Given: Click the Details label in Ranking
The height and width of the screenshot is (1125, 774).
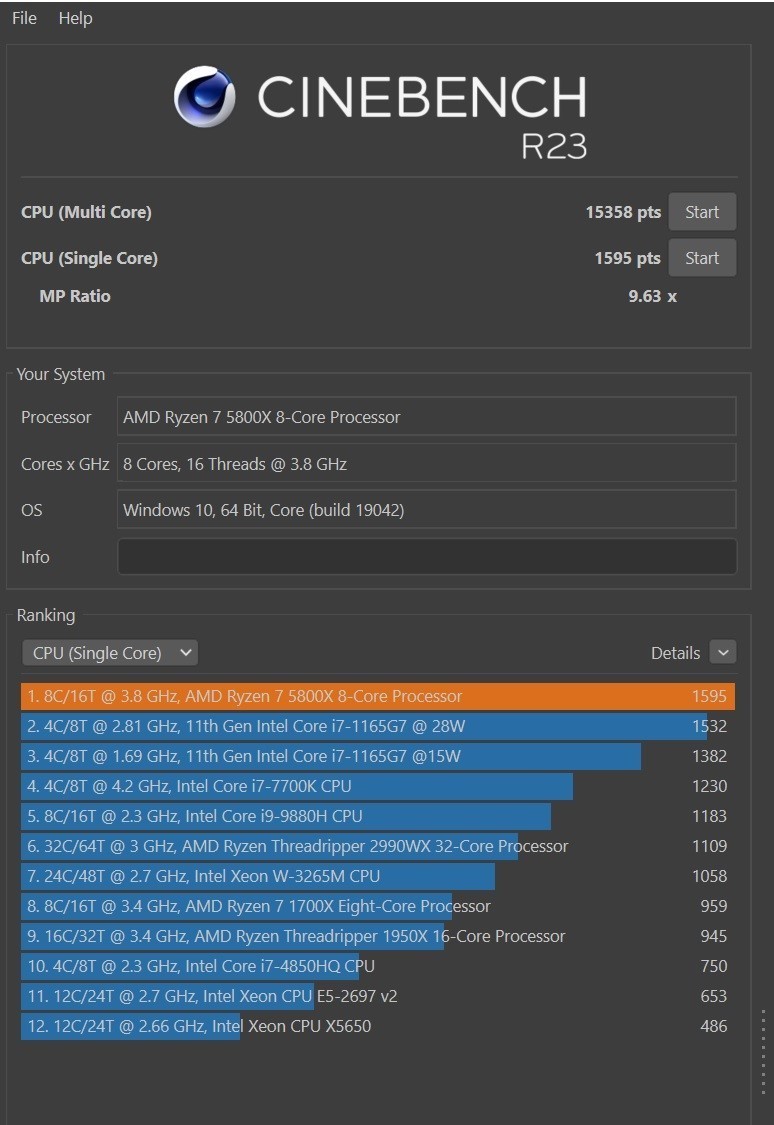Looking at the screenshot, I should click(x=675, y=653).
